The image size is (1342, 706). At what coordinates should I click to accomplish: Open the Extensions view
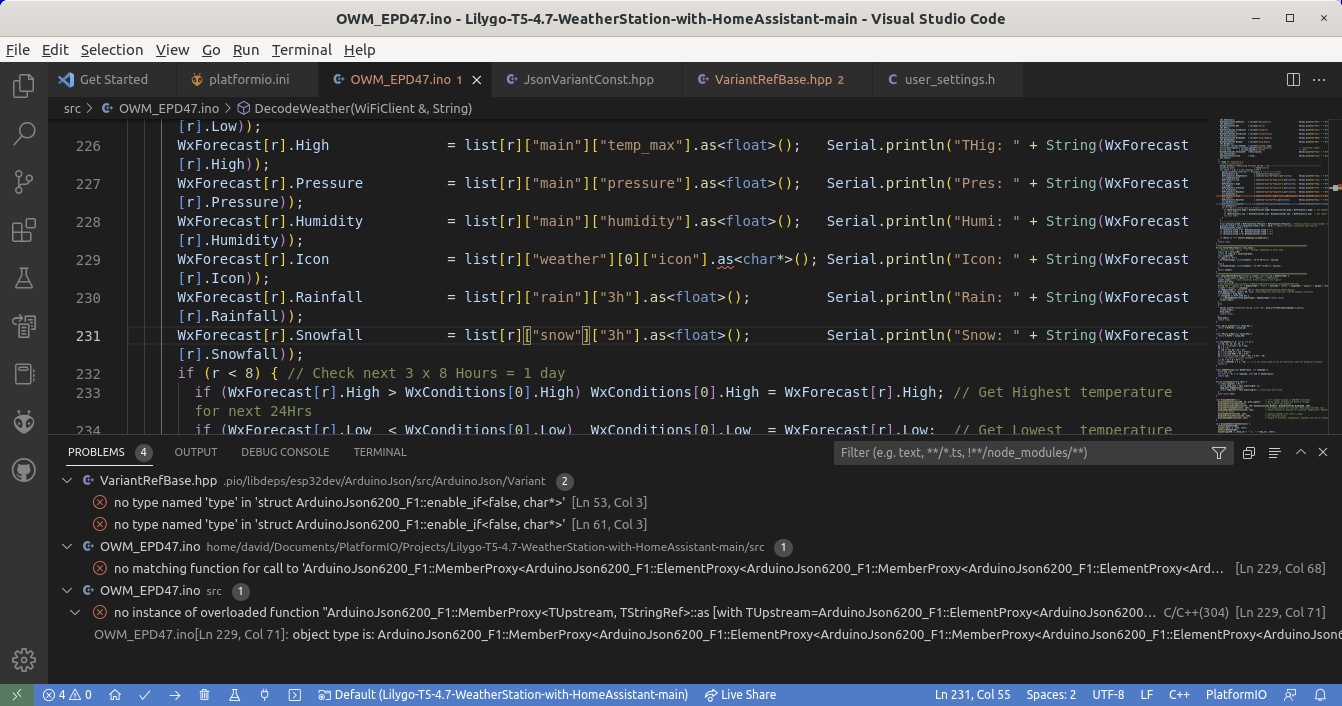[x=23, y=230]
